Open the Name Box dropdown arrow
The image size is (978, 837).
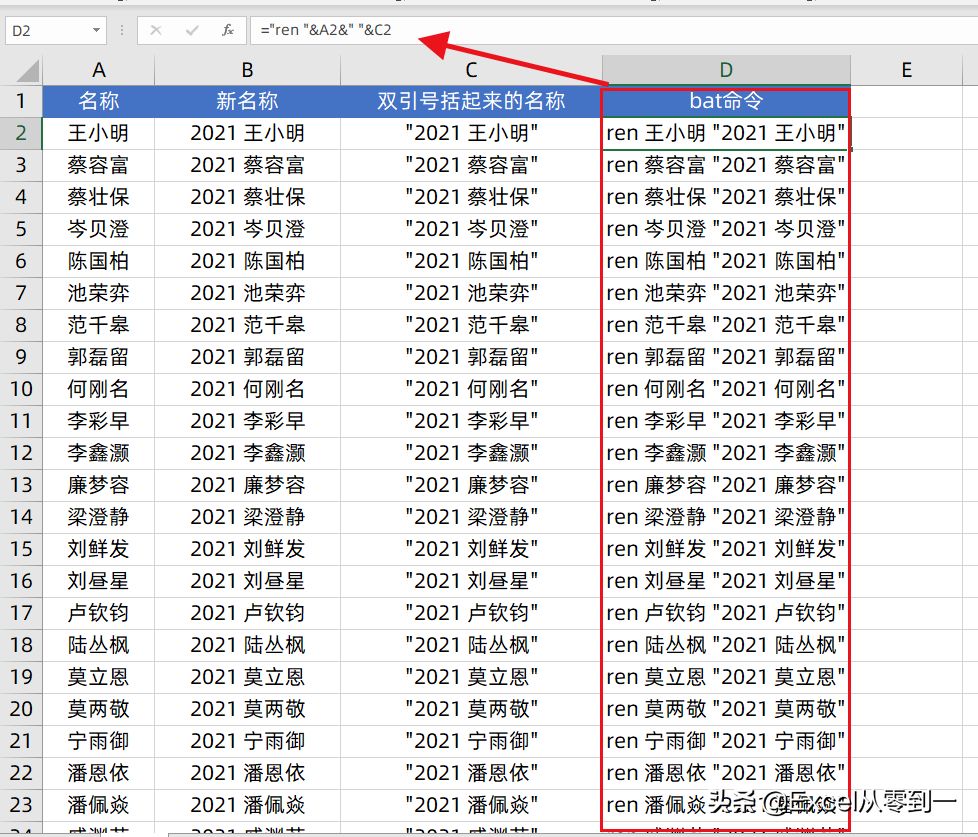click(x=96, y=30)
